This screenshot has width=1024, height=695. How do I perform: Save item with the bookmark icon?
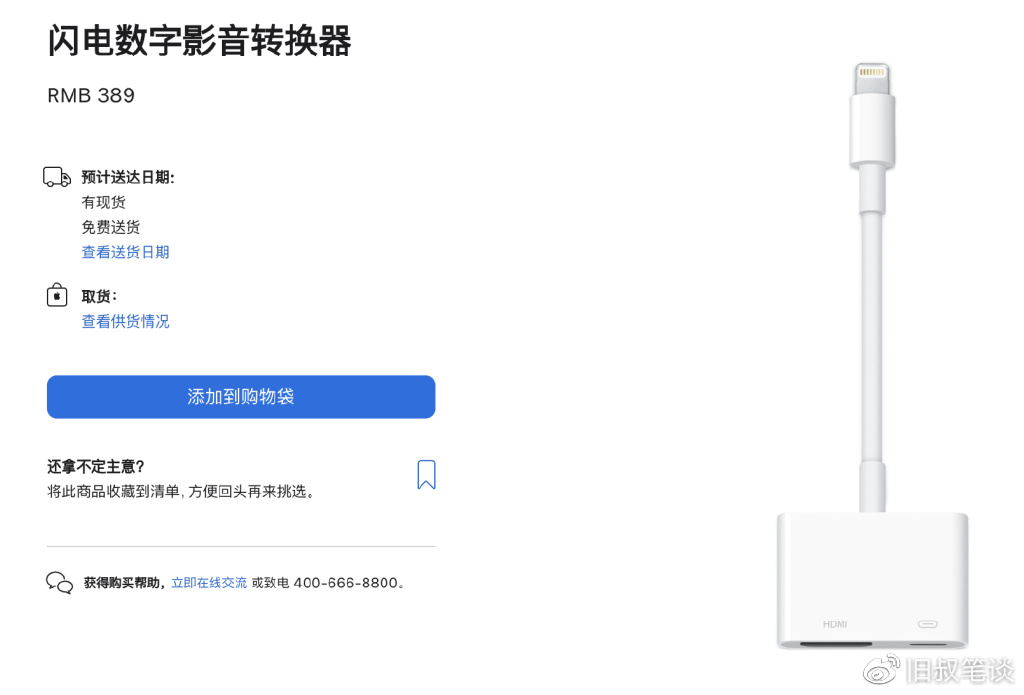426,474
